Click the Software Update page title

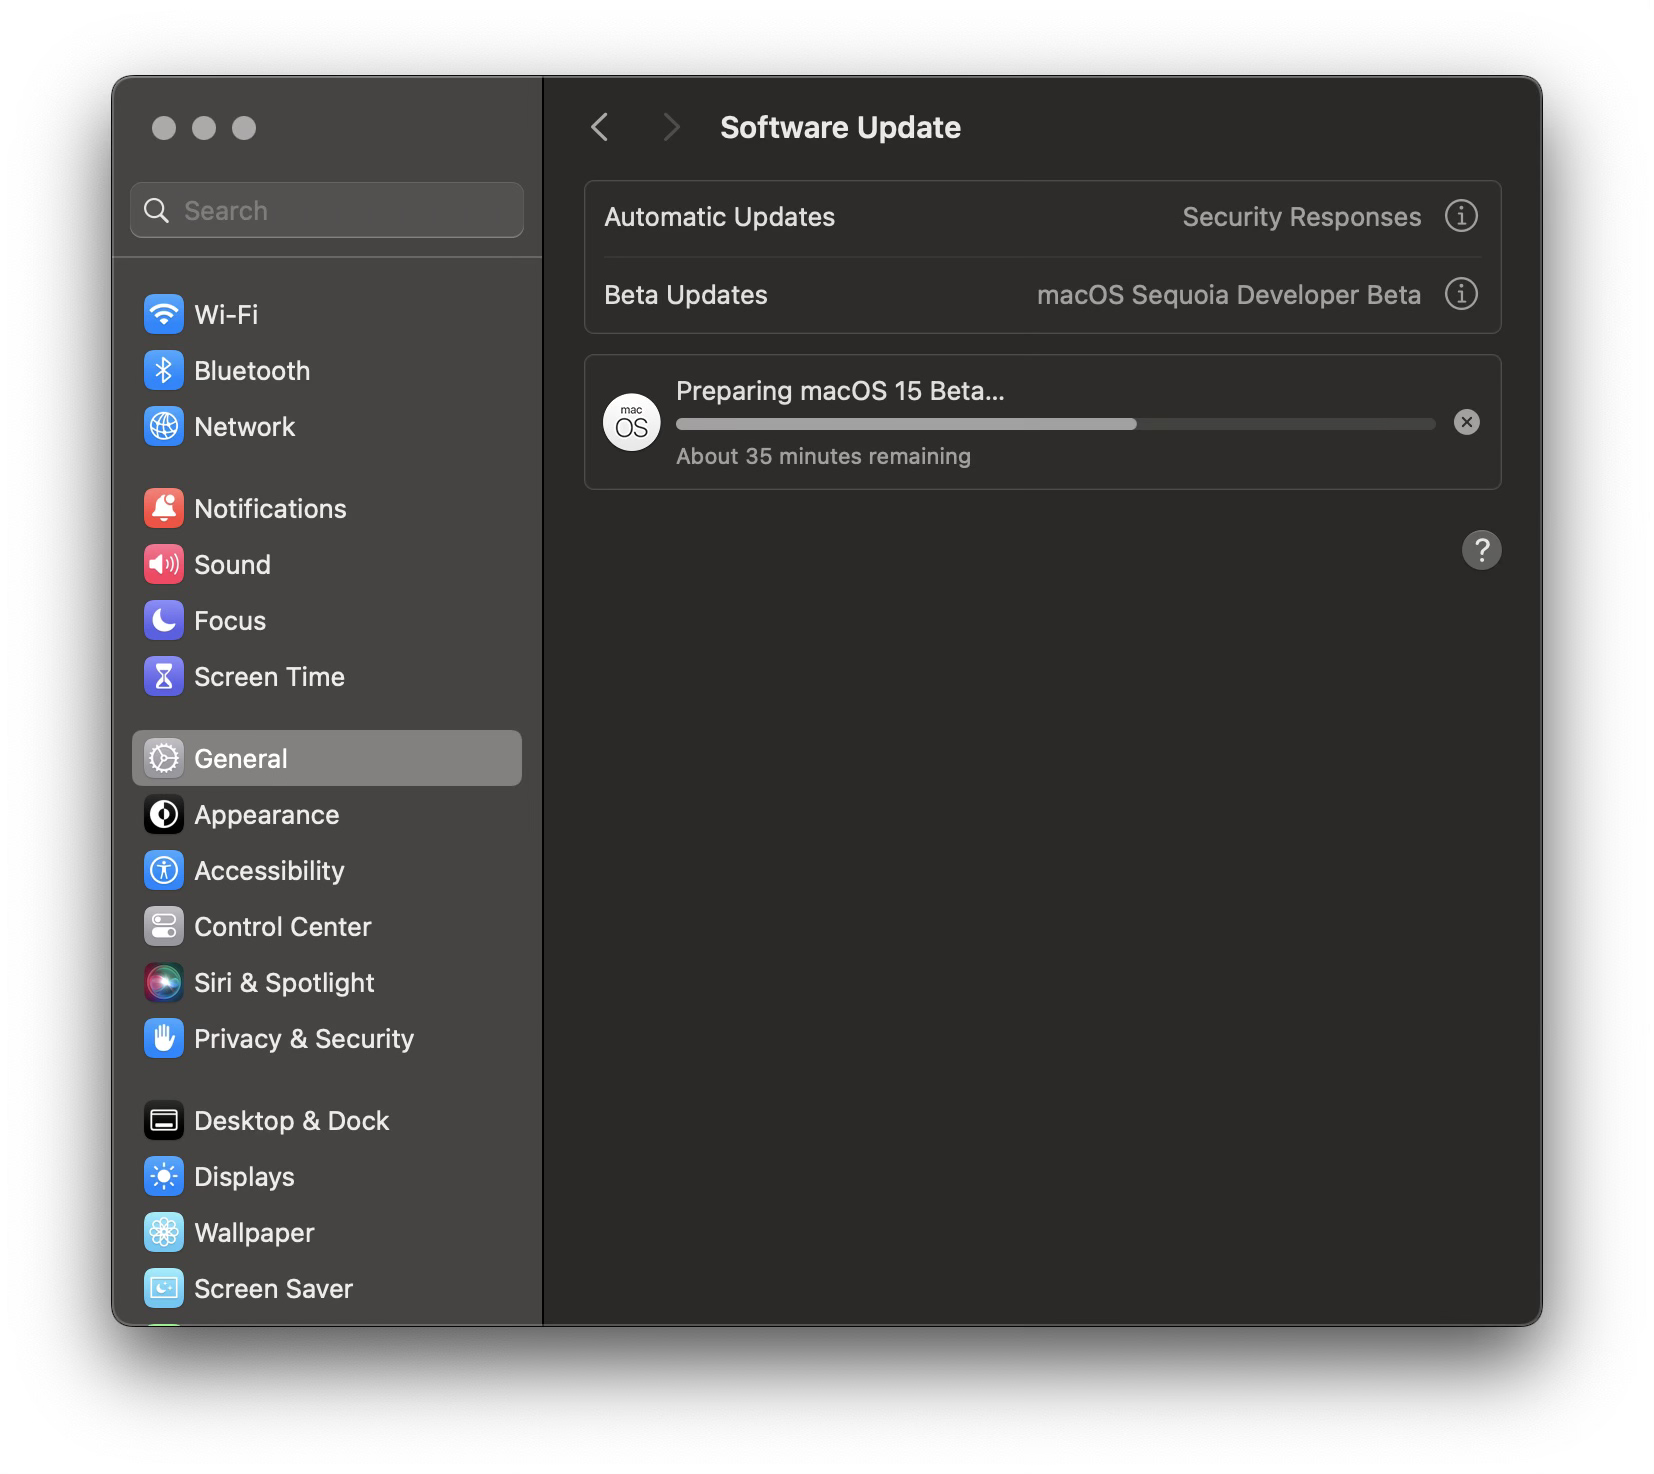(x=840, y=127)
